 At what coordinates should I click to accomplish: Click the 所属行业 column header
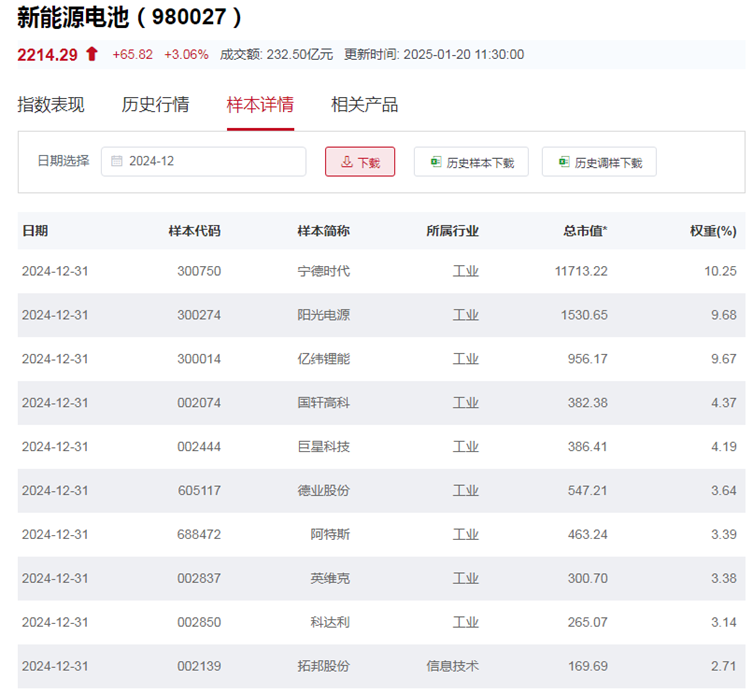[452, 231]
